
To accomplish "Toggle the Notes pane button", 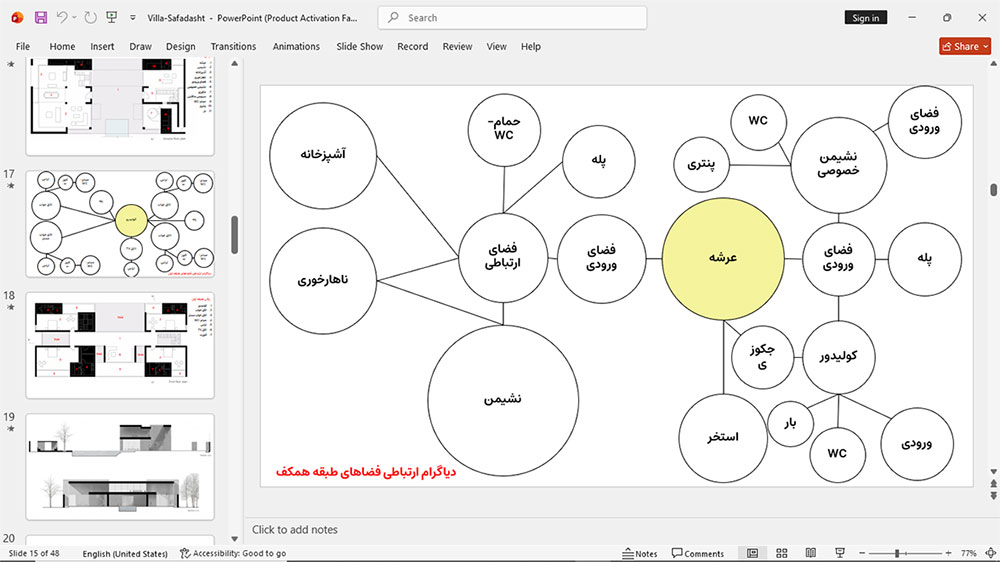I will (x=640, y=554).
